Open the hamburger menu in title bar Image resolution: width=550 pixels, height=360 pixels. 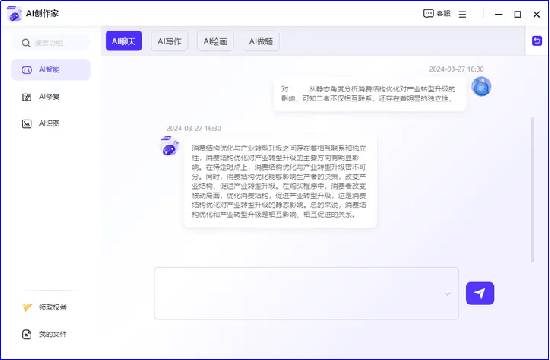tap(463, 14)
